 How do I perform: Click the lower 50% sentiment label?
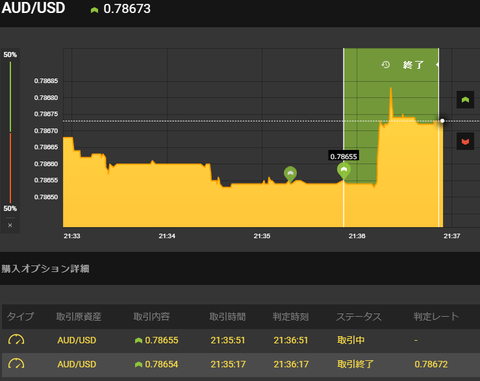(10, 209)
